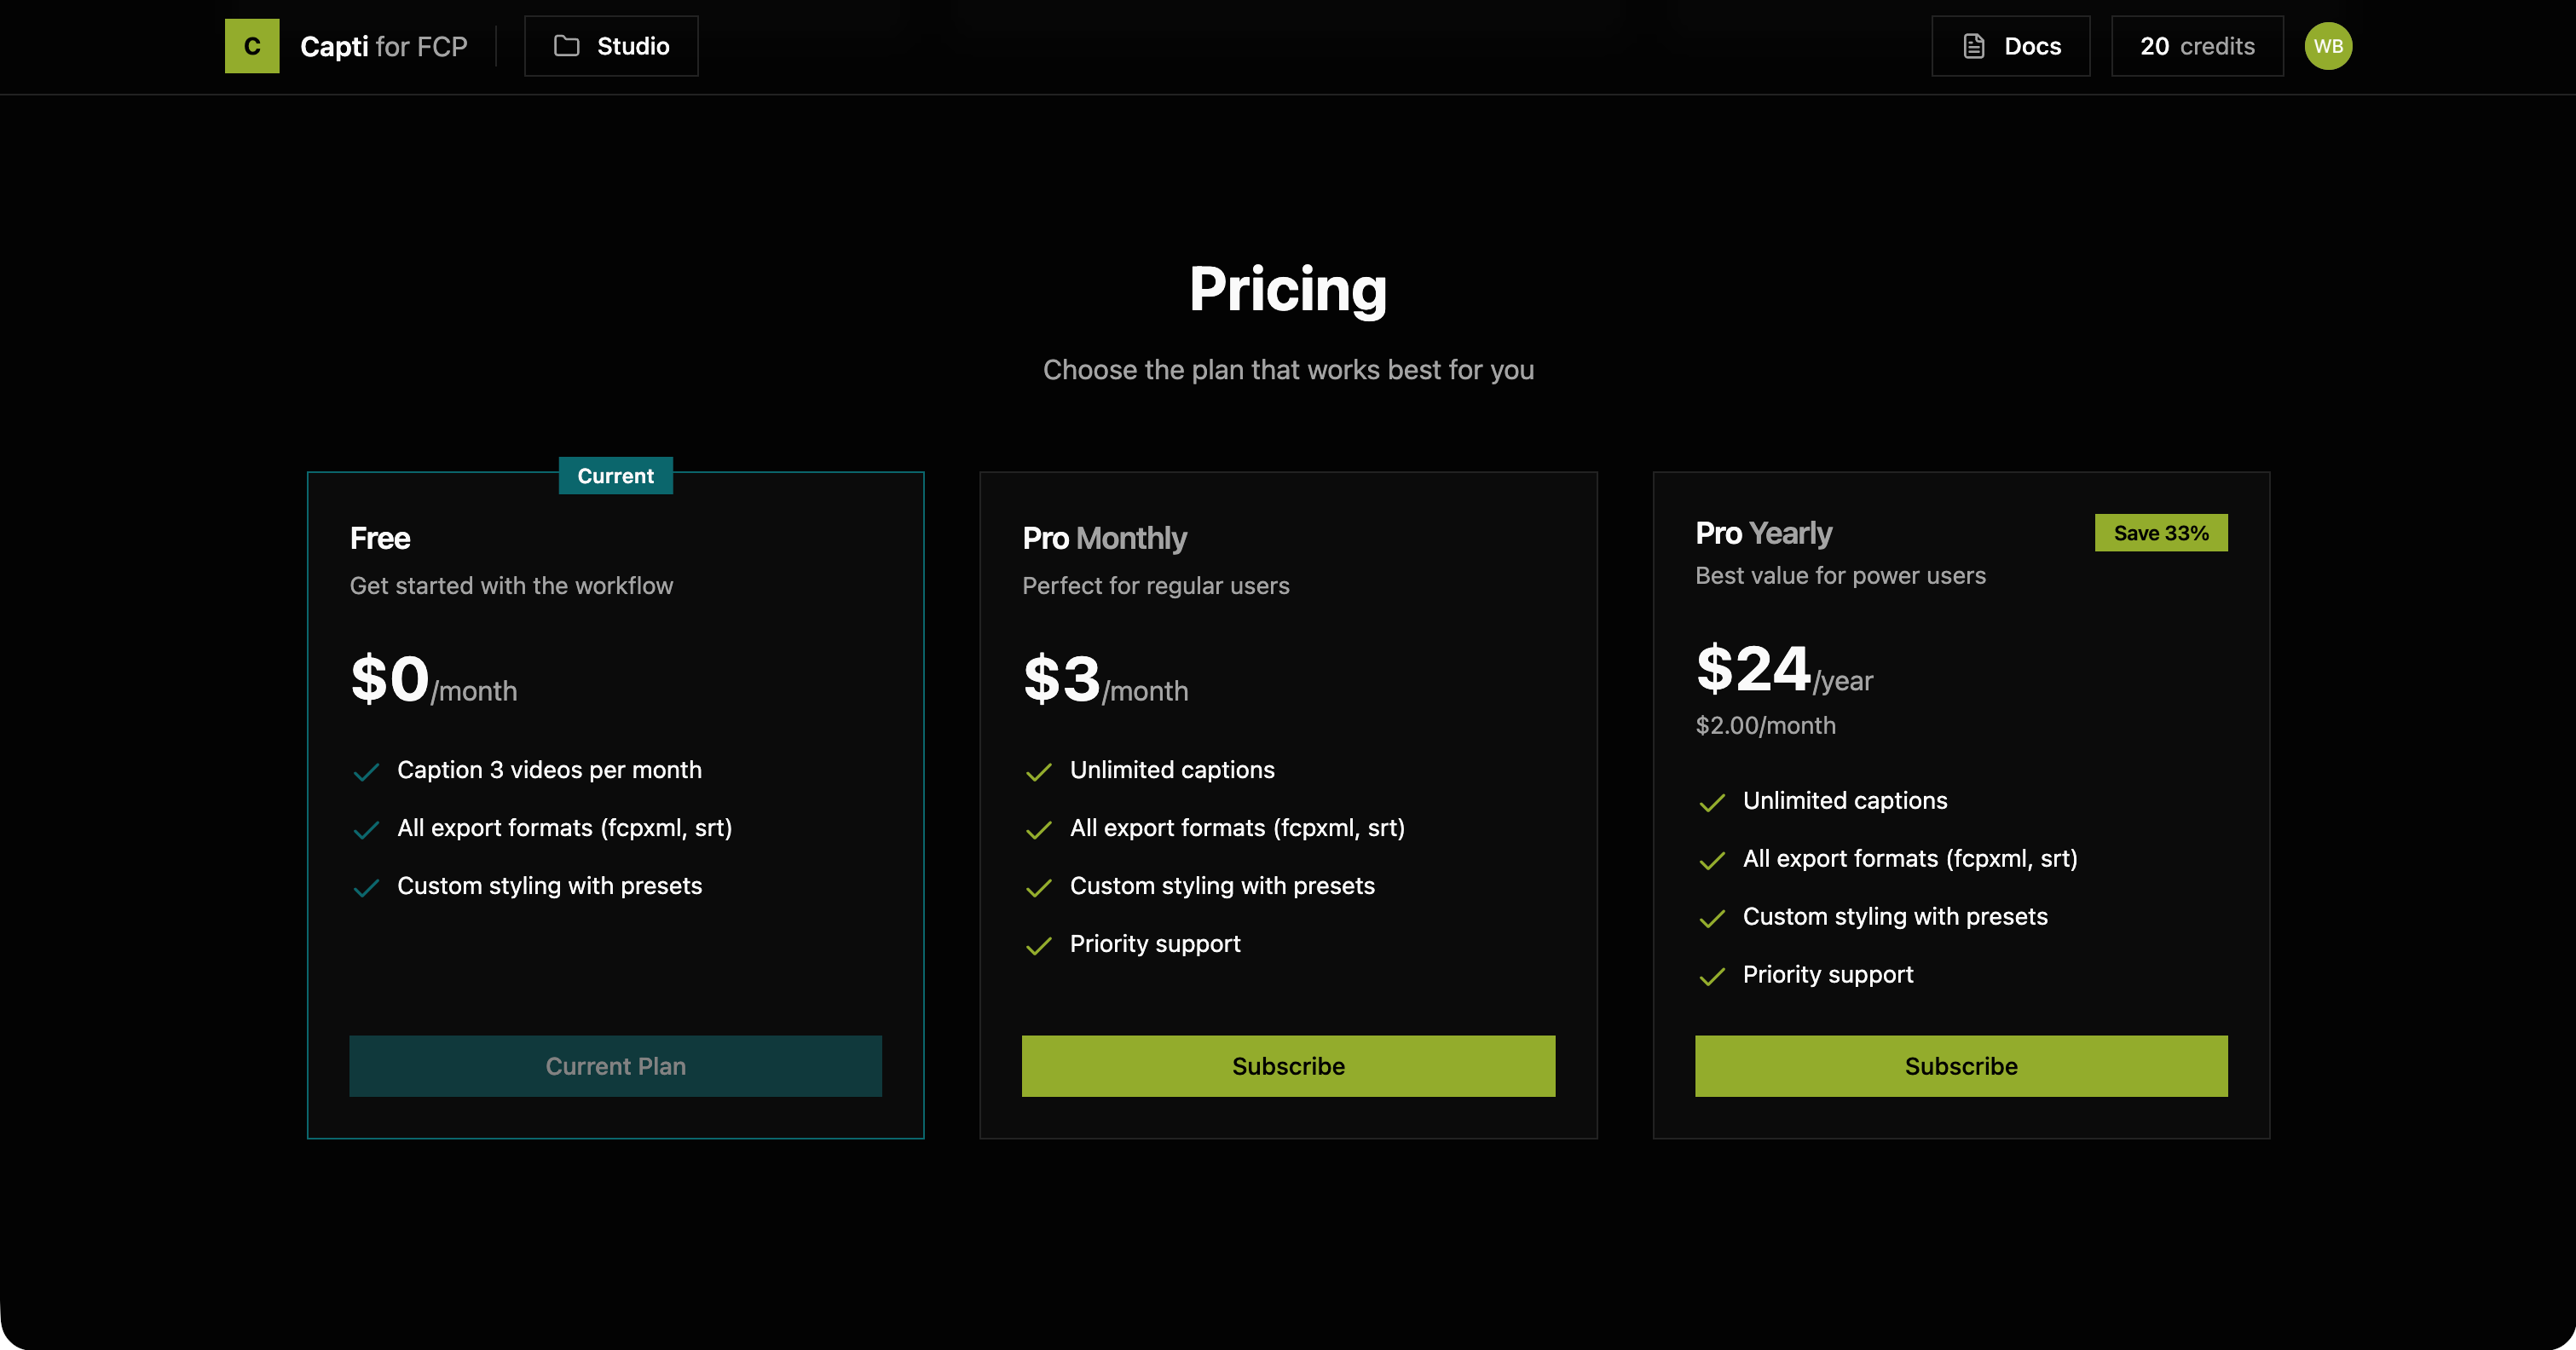Subscribe to the Pro Monthly plan
This screenshot has width=2576, height=1350.
pyautogui.click(x=1288, y=1066)
